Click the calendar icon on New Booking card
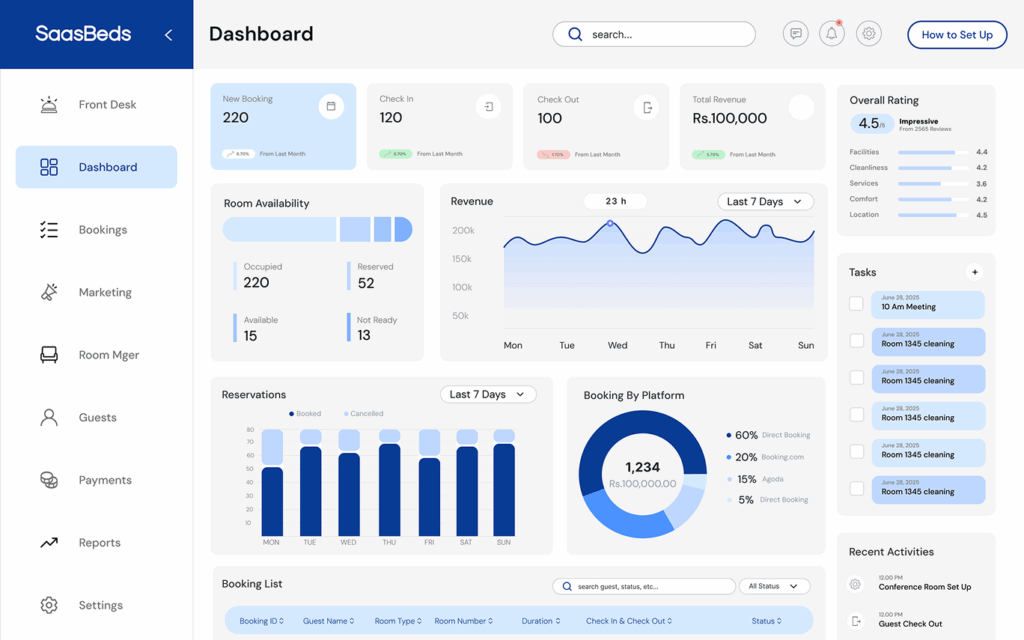 click(x=331, y=107)
